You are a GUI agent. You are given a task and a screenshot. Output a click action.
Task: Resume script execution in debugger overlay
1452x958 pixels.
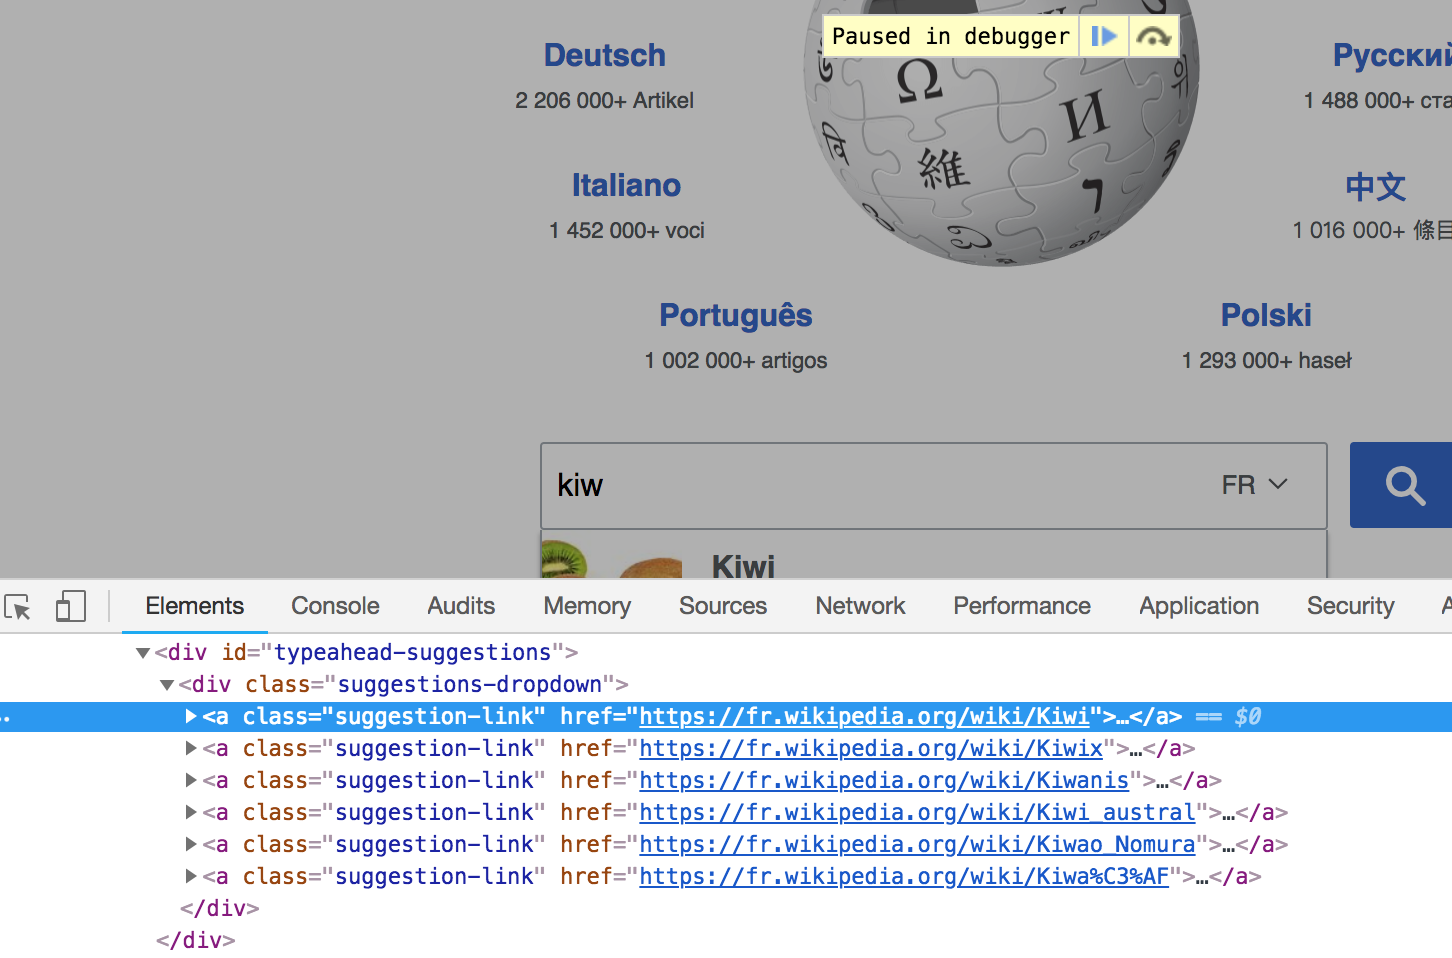(x=1103, y=37)
